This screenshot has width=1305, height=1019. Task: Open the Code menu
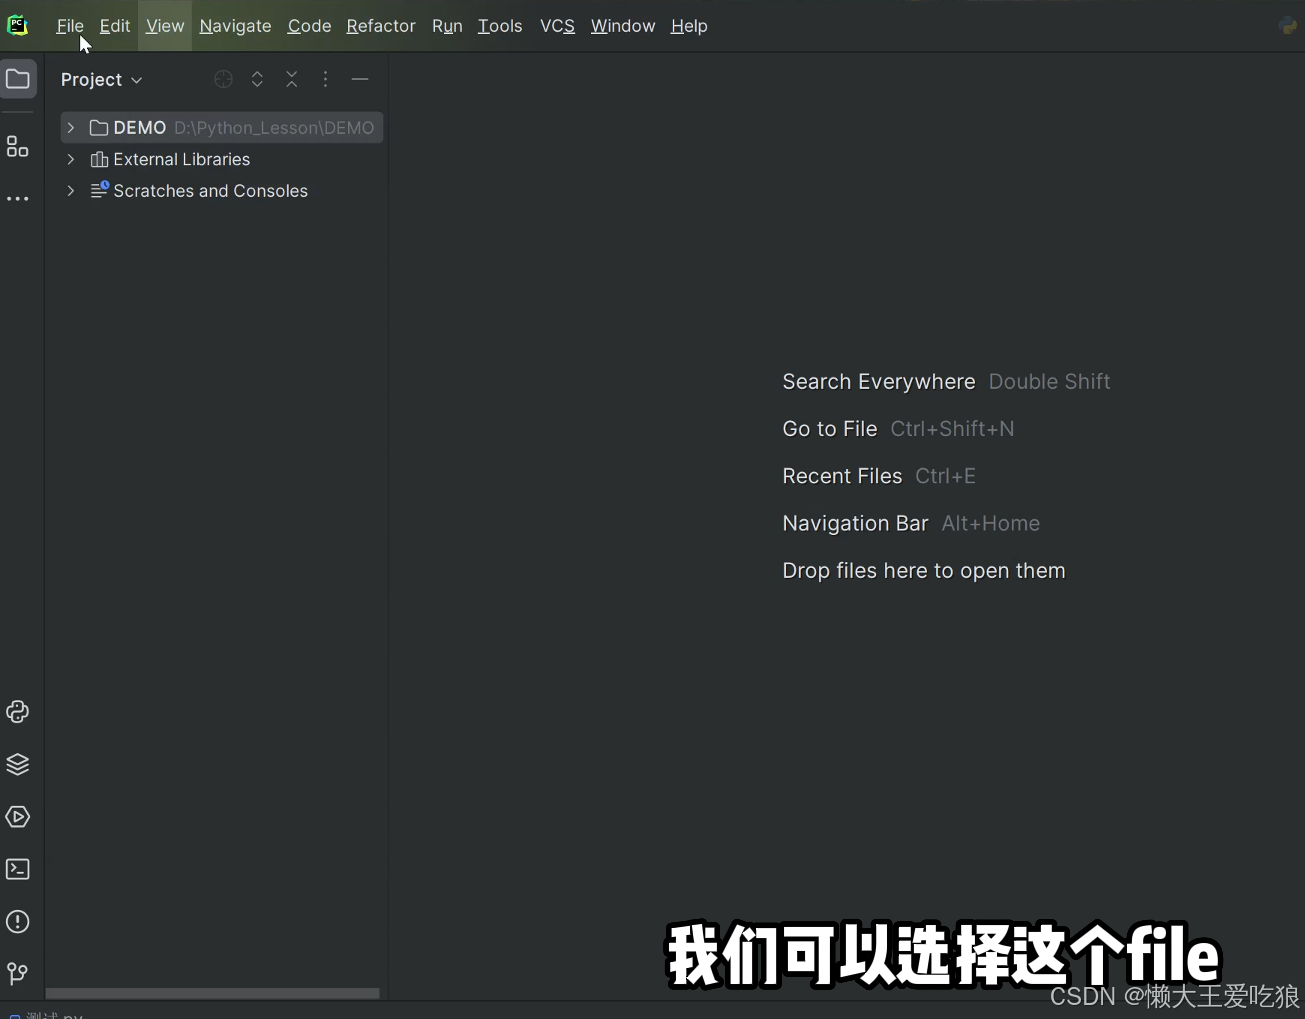(309, 26)
